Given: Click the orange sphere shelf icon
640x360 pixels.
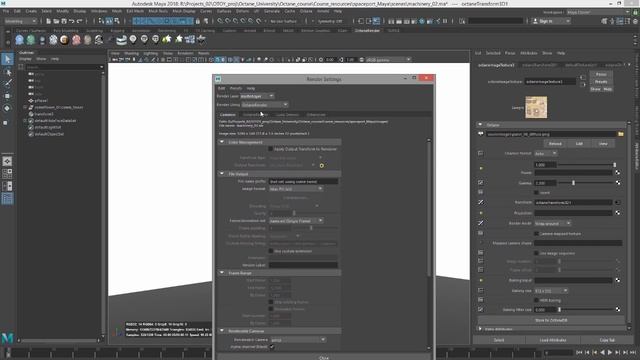Looking at the screenshot, I should 64,40.
